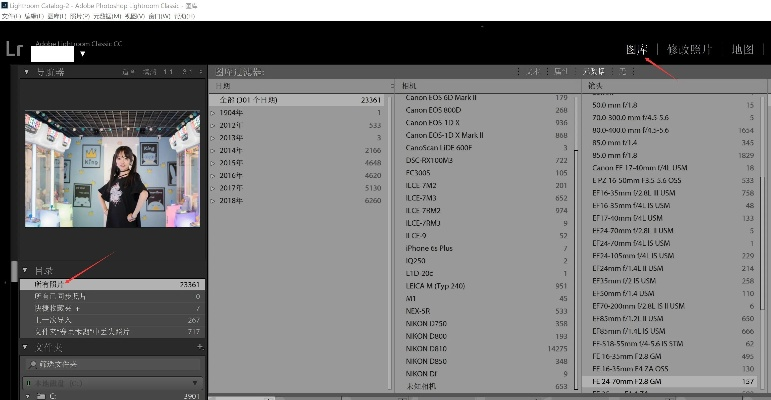Image resolution: width=771 pixels, height=400 pixels.
Task: Select 85.0 mm f/1.4 lens
Action: click(670, 143)
